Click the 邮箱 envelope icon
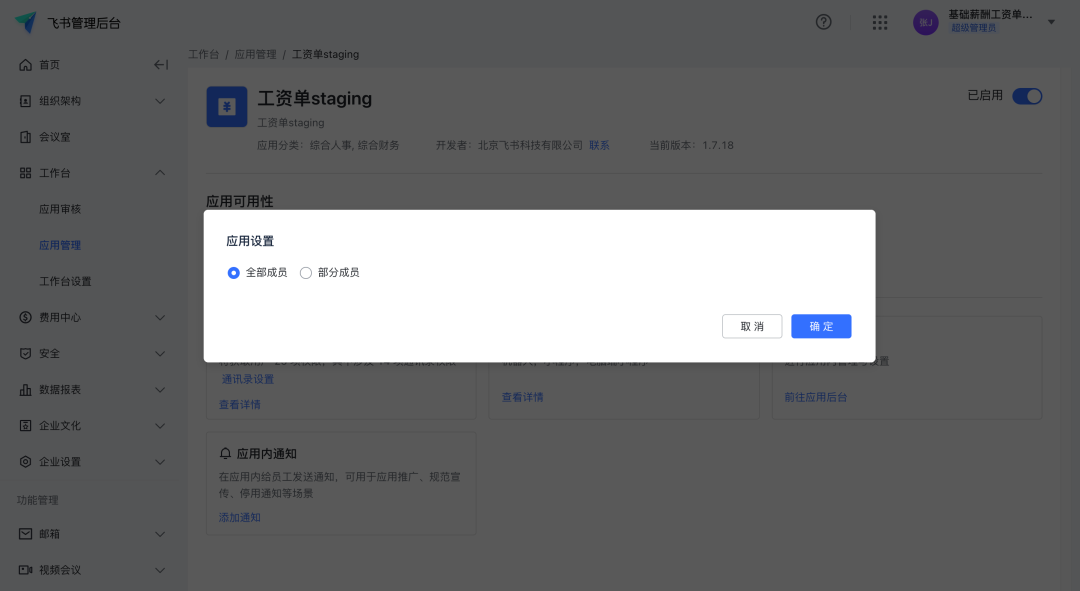Viewport: 1080px width, 591px height. (25, 534)
